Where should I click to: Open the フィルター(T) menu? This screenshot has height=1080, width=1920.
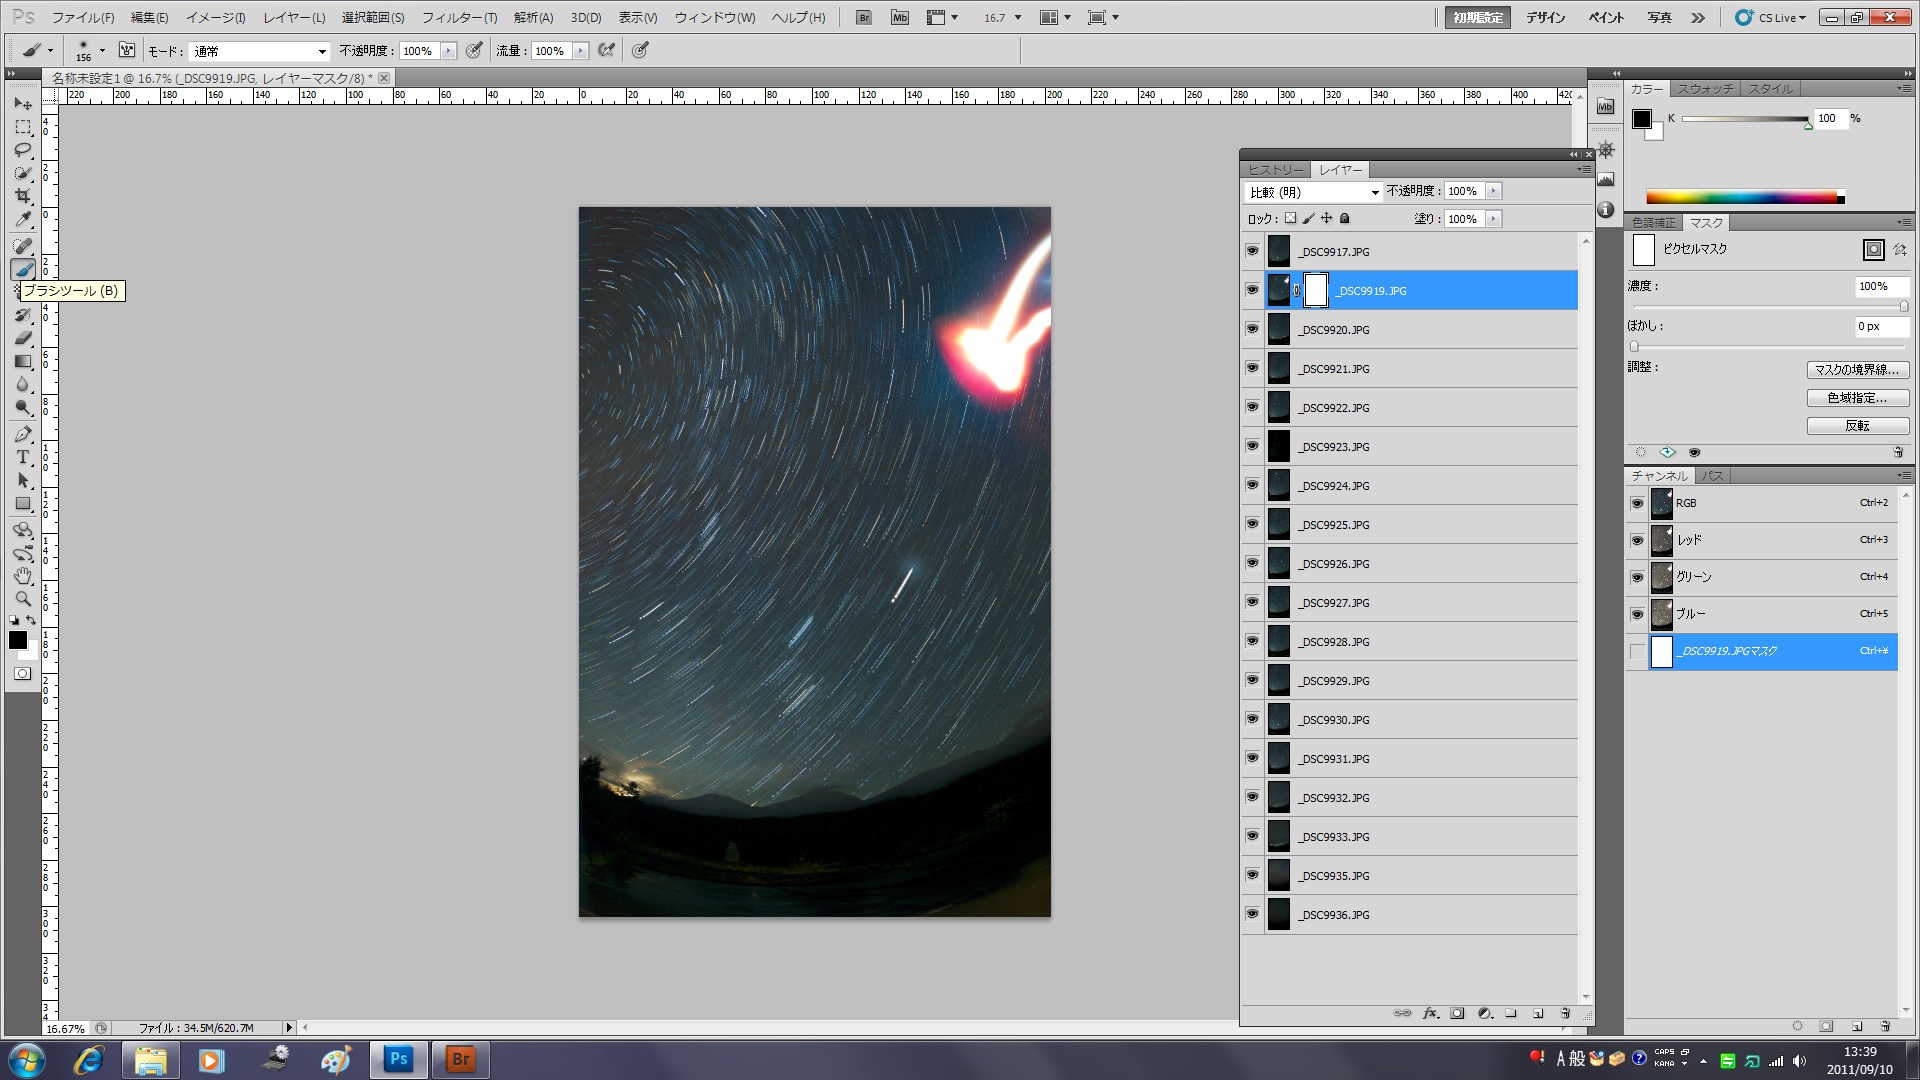point(459,18)
